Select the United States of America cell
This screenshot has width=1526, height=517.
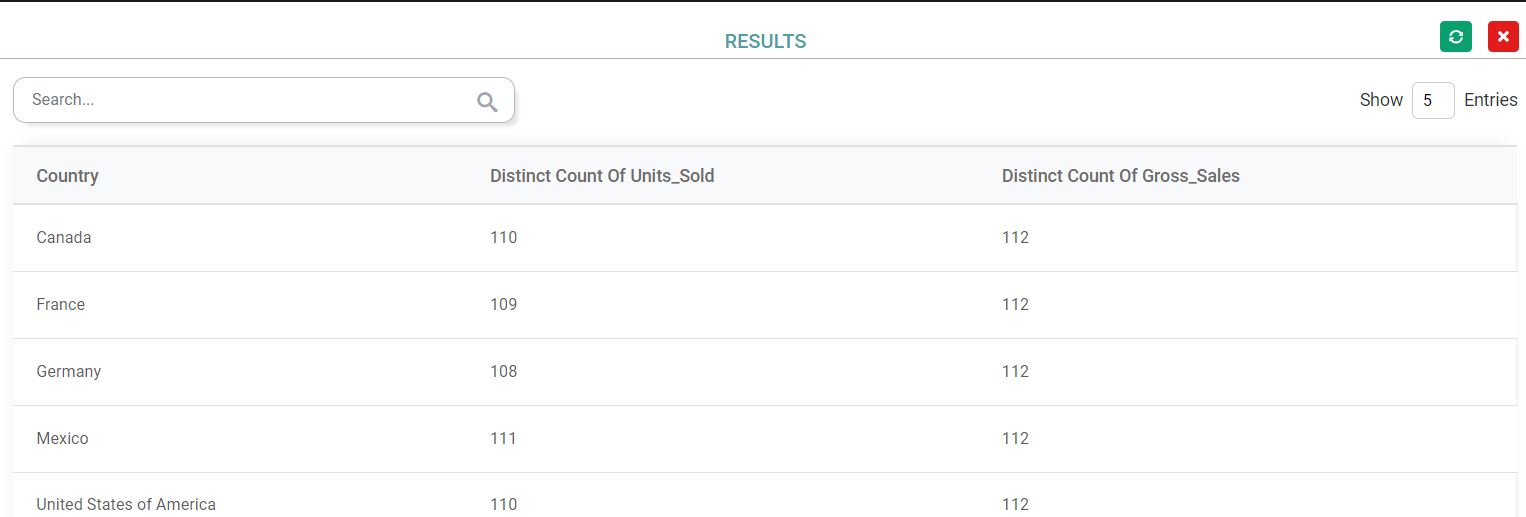(126, 504)
